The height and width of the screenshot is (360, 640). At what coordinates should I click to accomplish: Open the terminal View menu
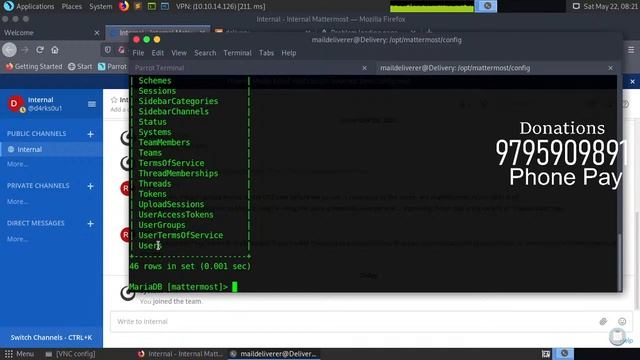click(179, 53)
